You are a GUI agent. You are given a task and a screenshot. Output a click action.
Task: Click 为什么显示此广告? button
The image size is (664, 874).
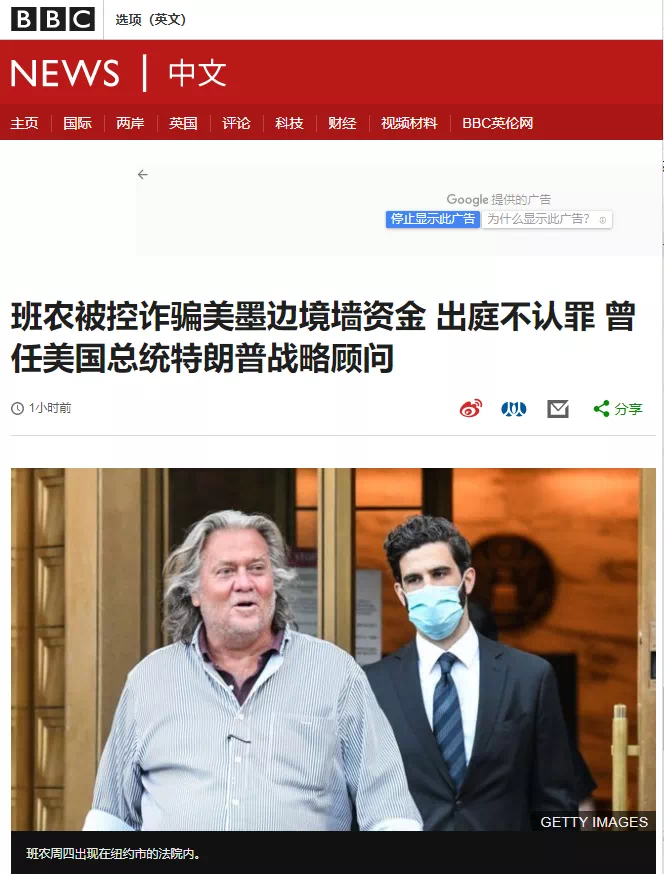546,219
